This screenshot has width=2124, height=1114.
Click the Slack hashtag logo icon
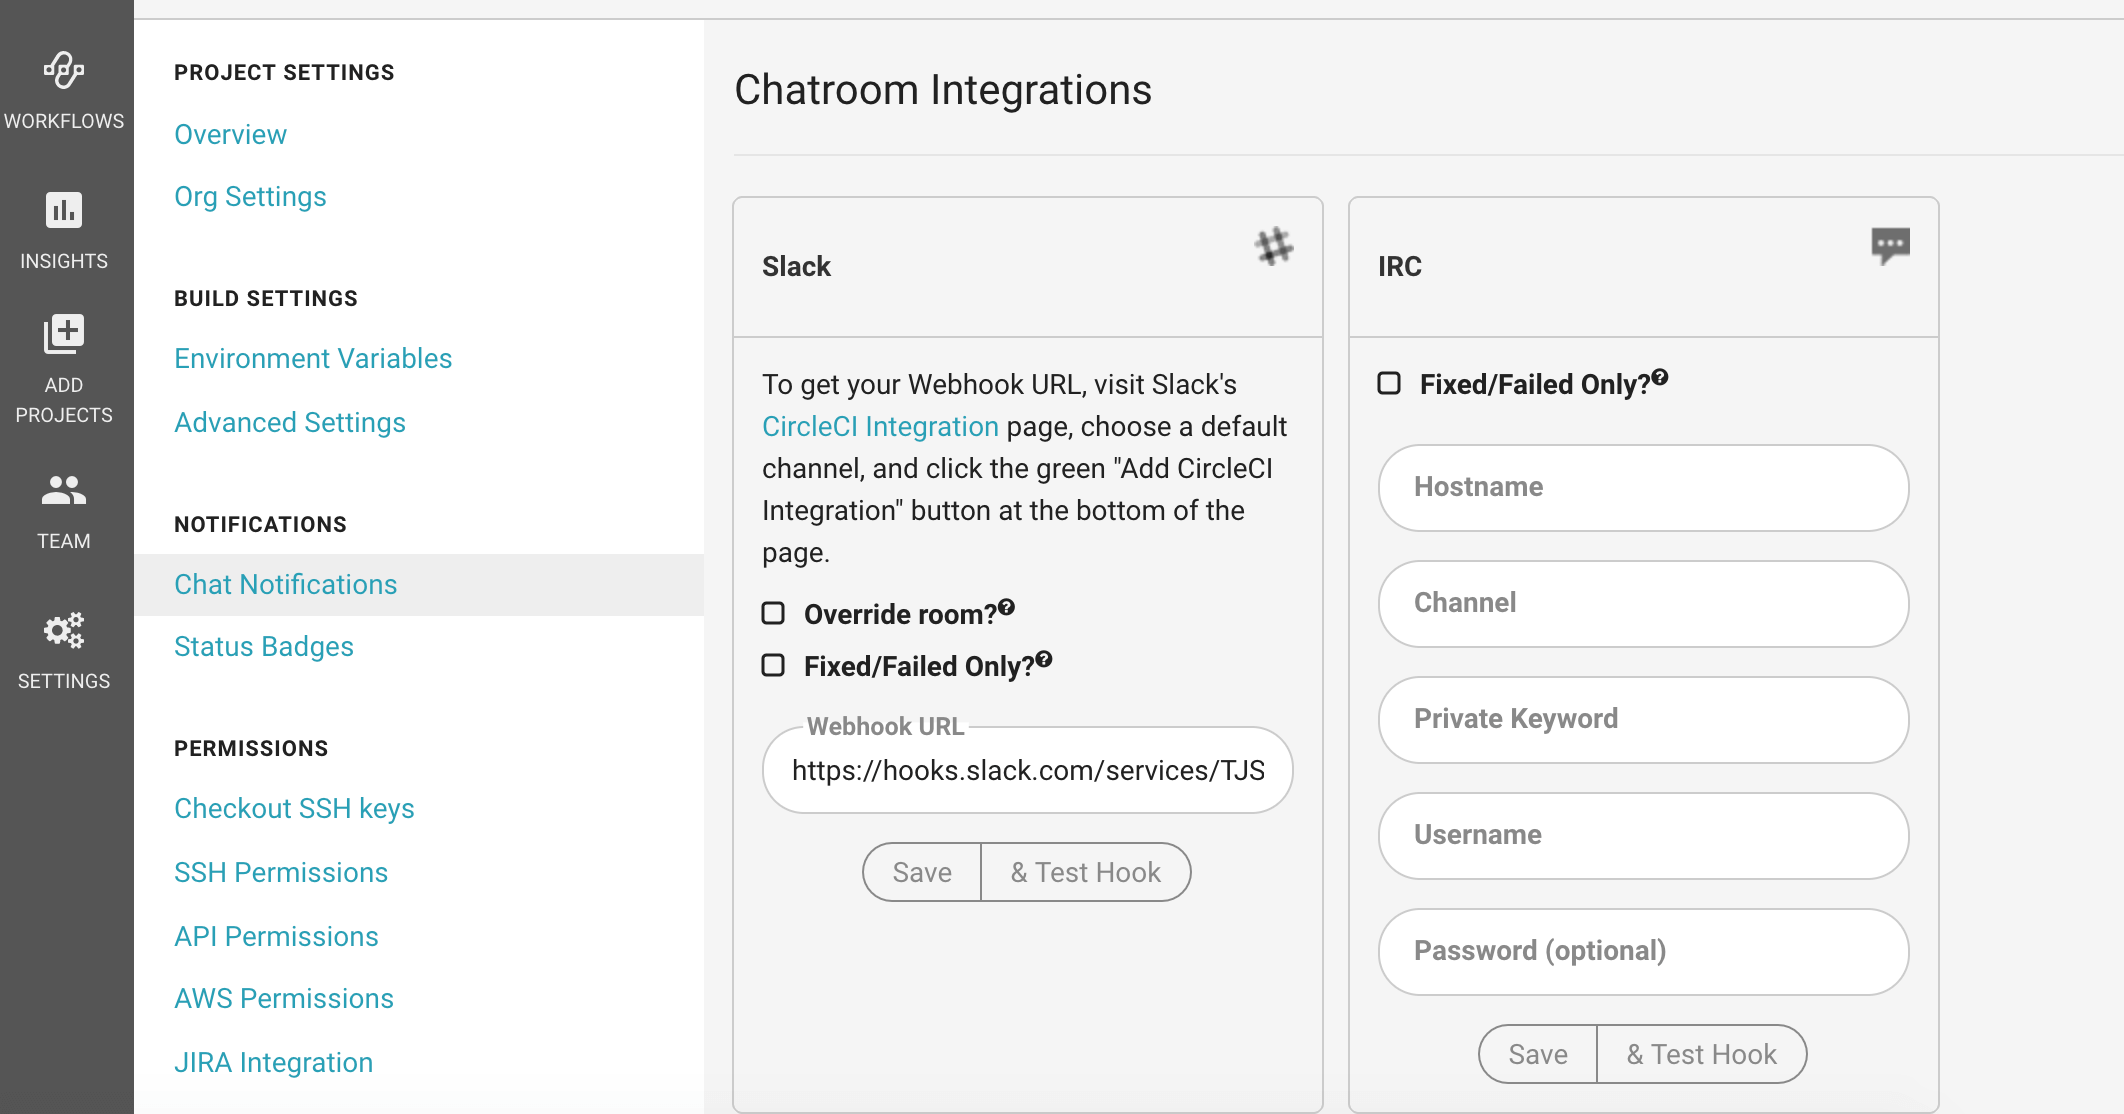click(1274, 246)
